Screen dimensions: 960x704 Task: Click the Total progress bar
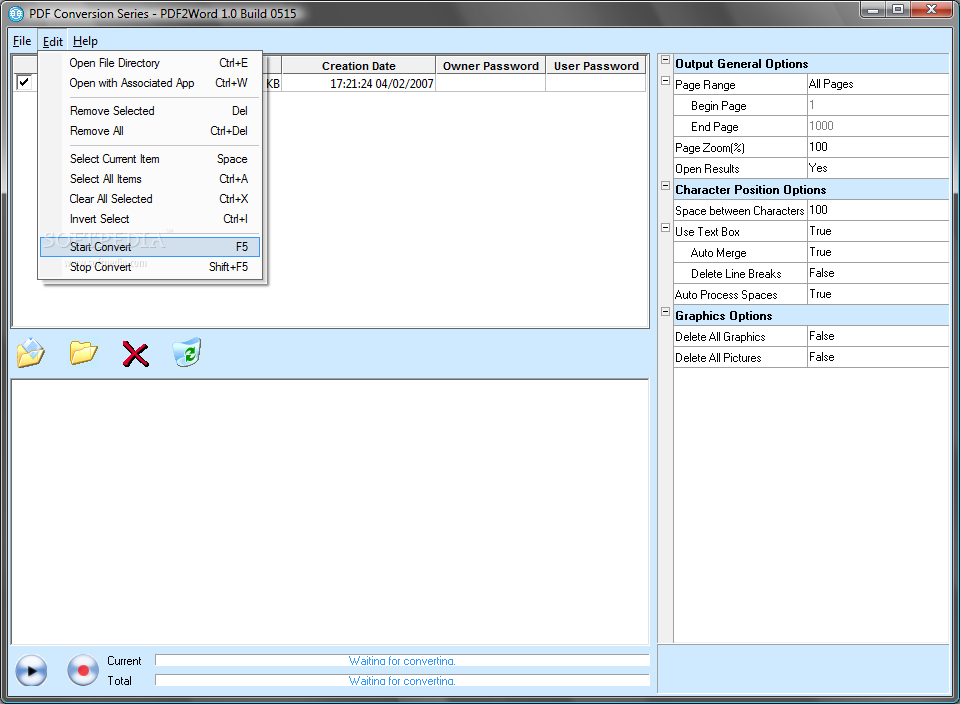[402, 680]
